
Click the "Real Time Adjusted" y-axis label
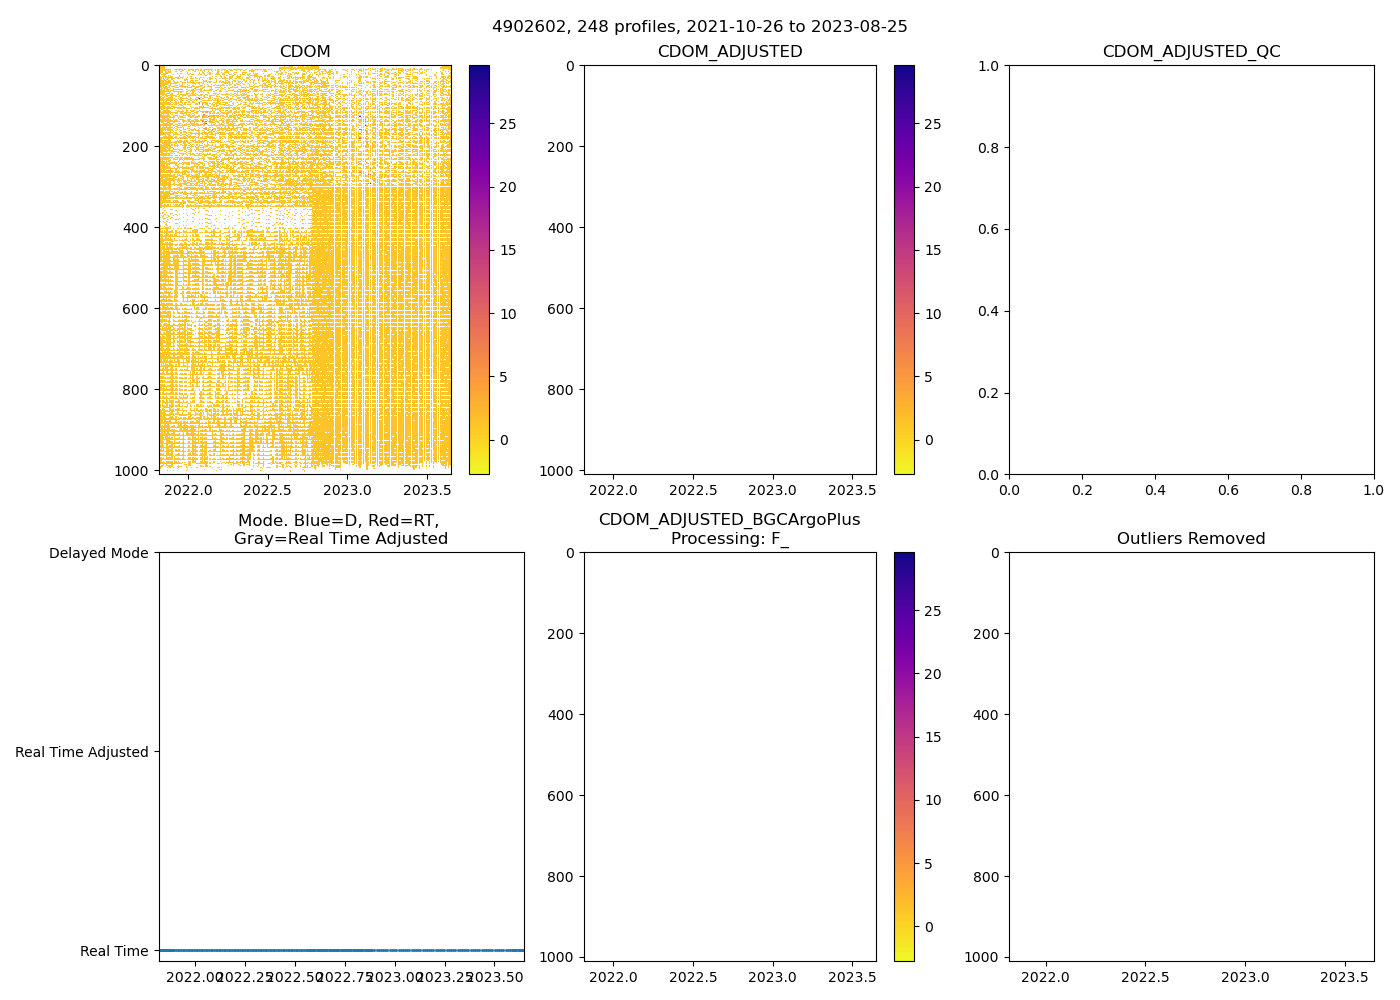[x=82, y=752]
